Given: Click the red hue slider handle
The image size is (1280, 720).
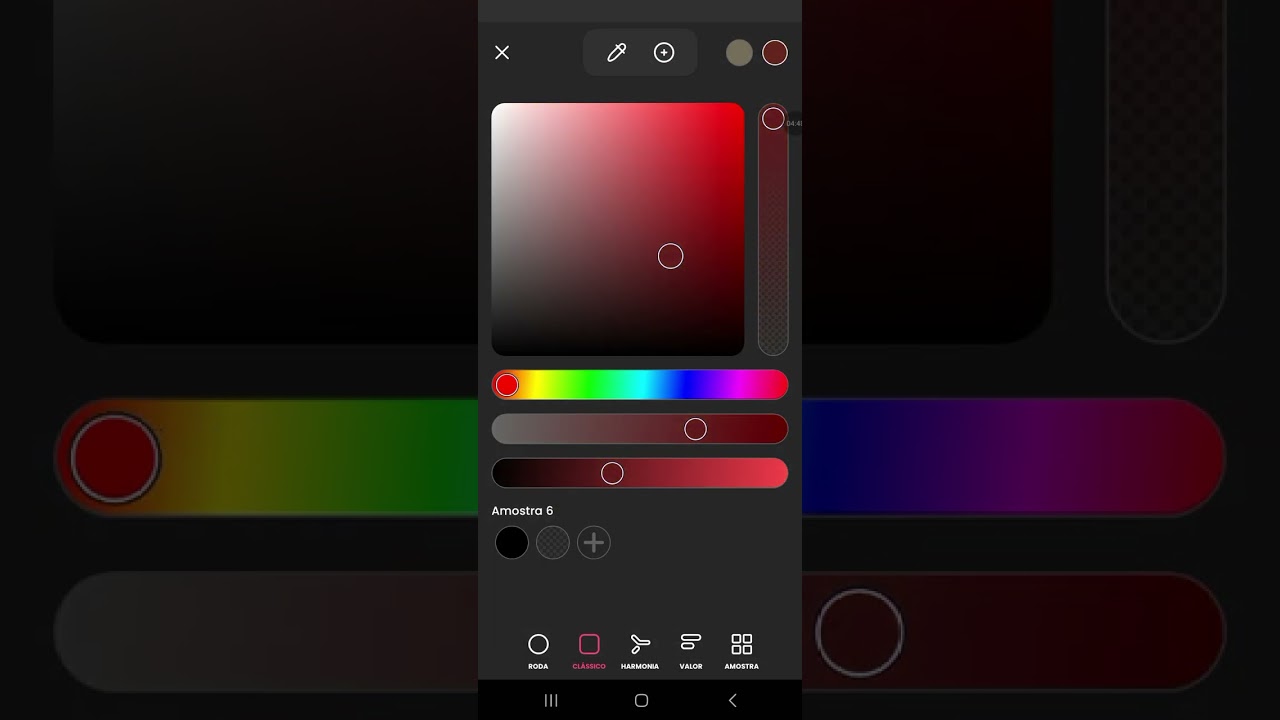Looking at the screenshot, I should 507,385.
